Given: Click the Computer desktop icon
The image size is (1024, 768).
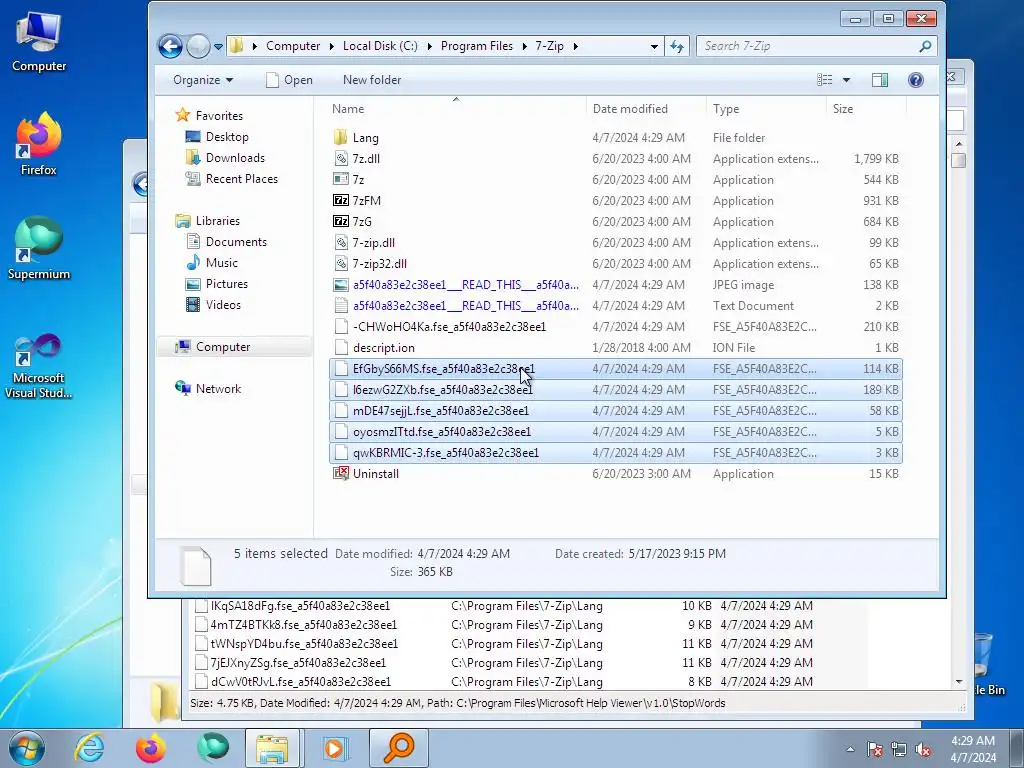Looking at the screenshot, I should 39,42.
